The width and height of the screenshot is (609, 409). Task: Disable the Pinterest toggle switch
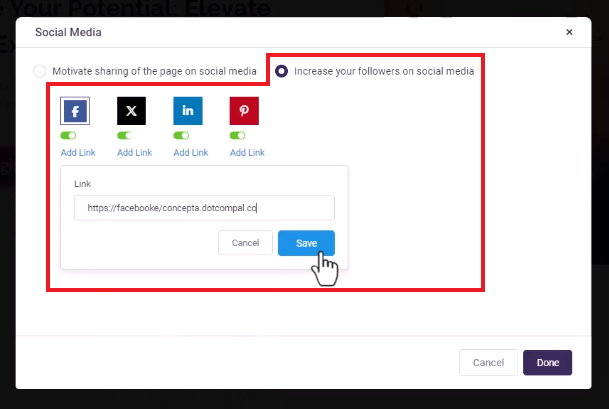(237, 135)
